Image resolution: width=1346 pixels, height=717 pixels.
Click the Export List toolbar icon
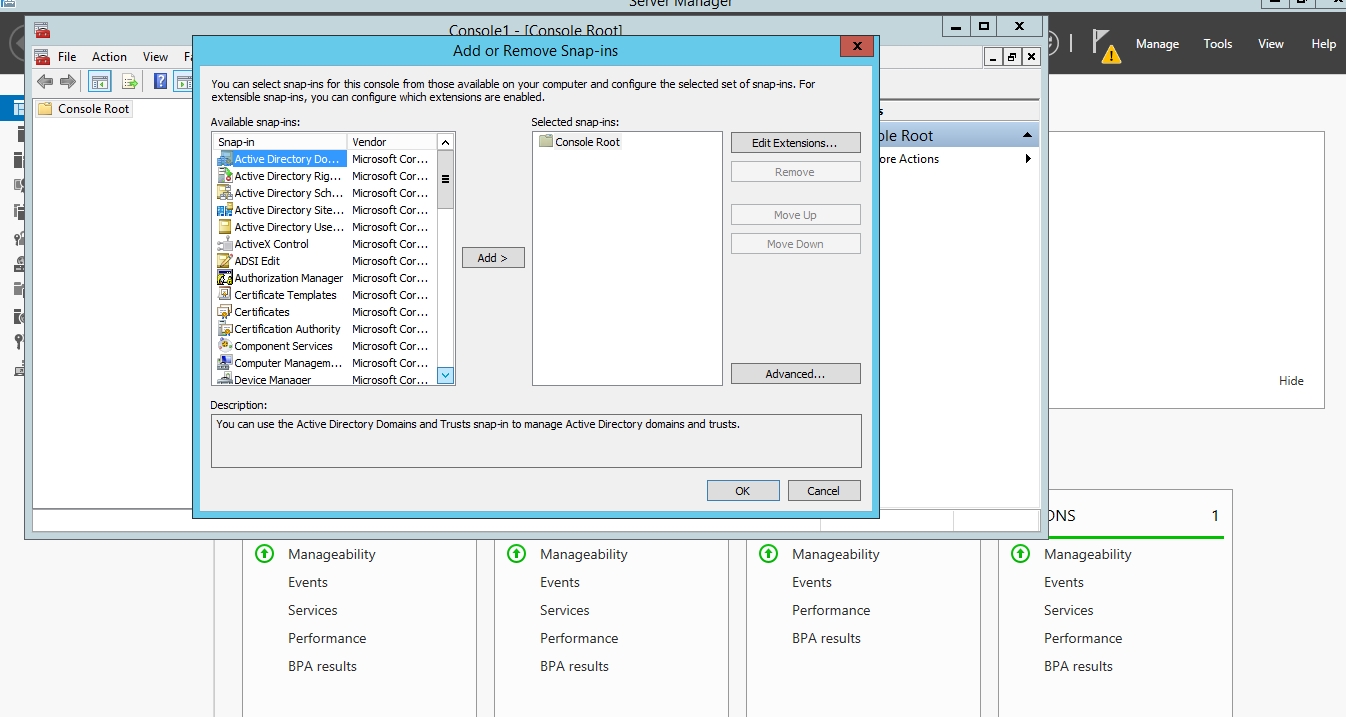coord(130,82)
